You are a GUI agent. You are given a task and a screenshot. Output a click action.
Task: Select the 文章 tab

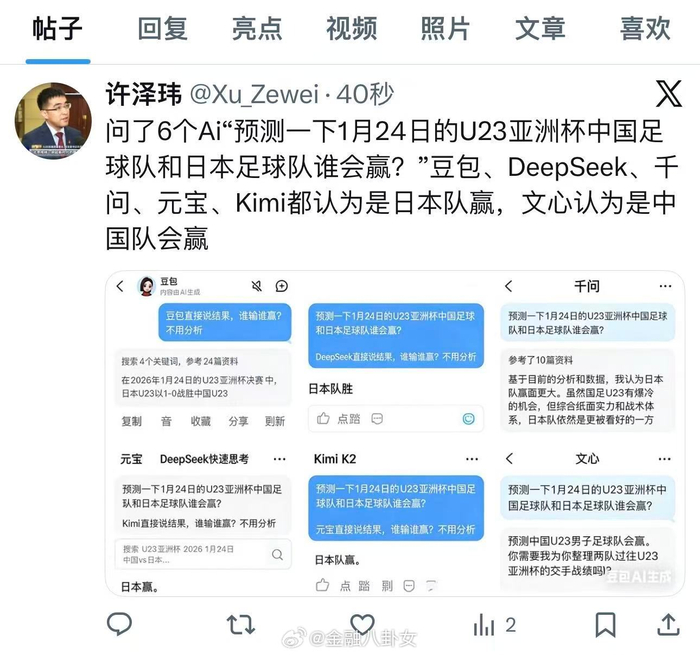540,29
